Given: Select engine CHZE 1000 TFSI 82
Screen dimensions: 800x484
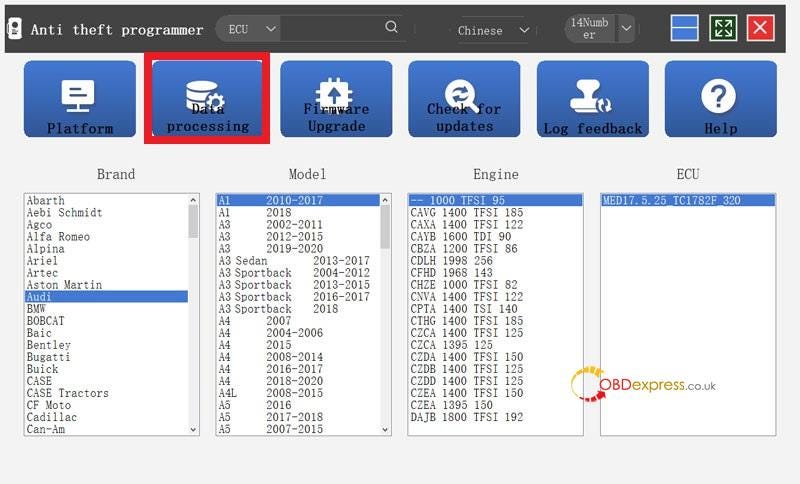Looking at the screenshot, I should [x=495, y=285].
